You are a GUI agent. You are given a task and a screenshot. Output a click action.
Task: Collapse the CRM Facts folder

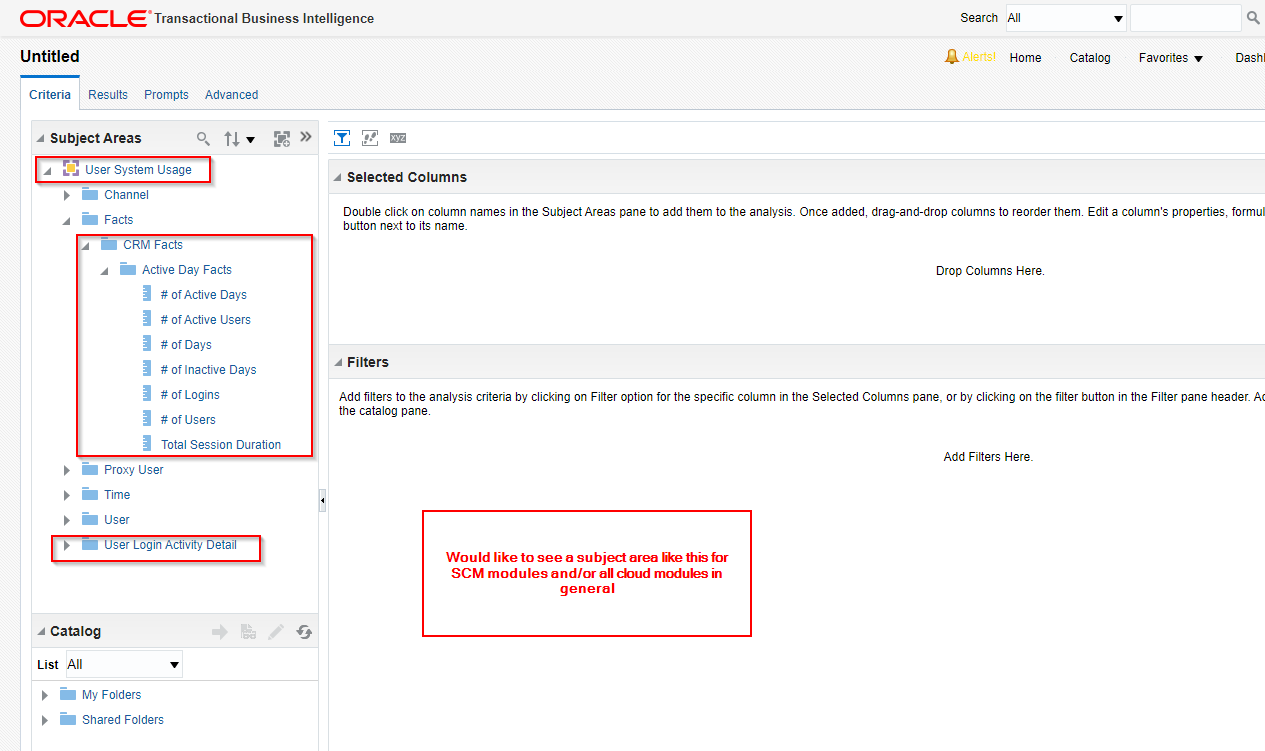coord(86,246)
